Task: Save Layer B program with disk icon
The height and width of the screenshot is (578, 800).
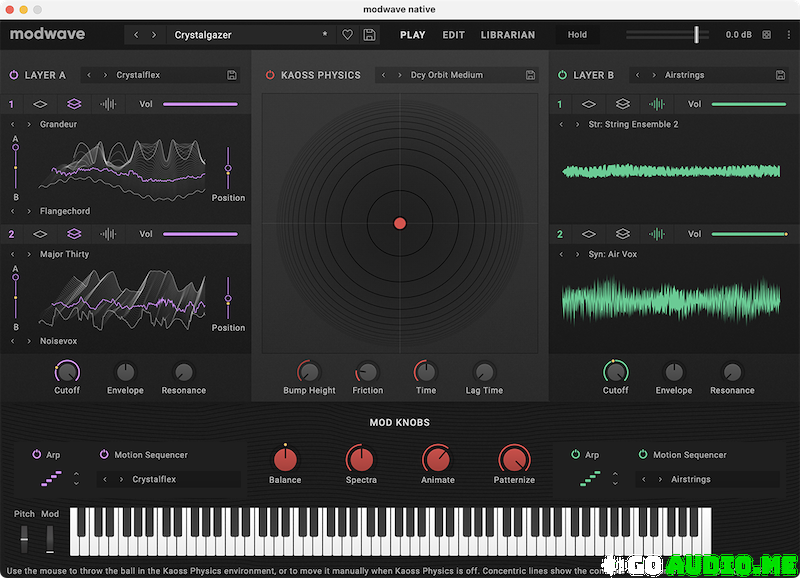Action: 780,75
